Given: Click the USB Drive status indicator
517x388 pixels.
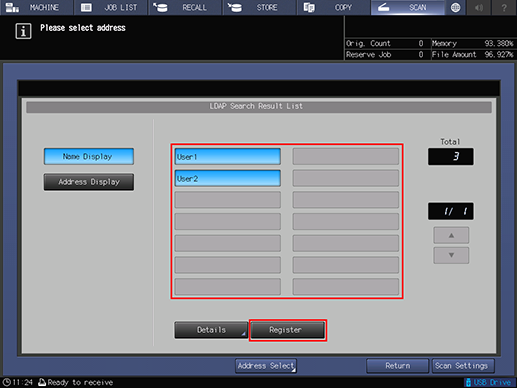Looking at the screenshot, I should coord(489,382).
